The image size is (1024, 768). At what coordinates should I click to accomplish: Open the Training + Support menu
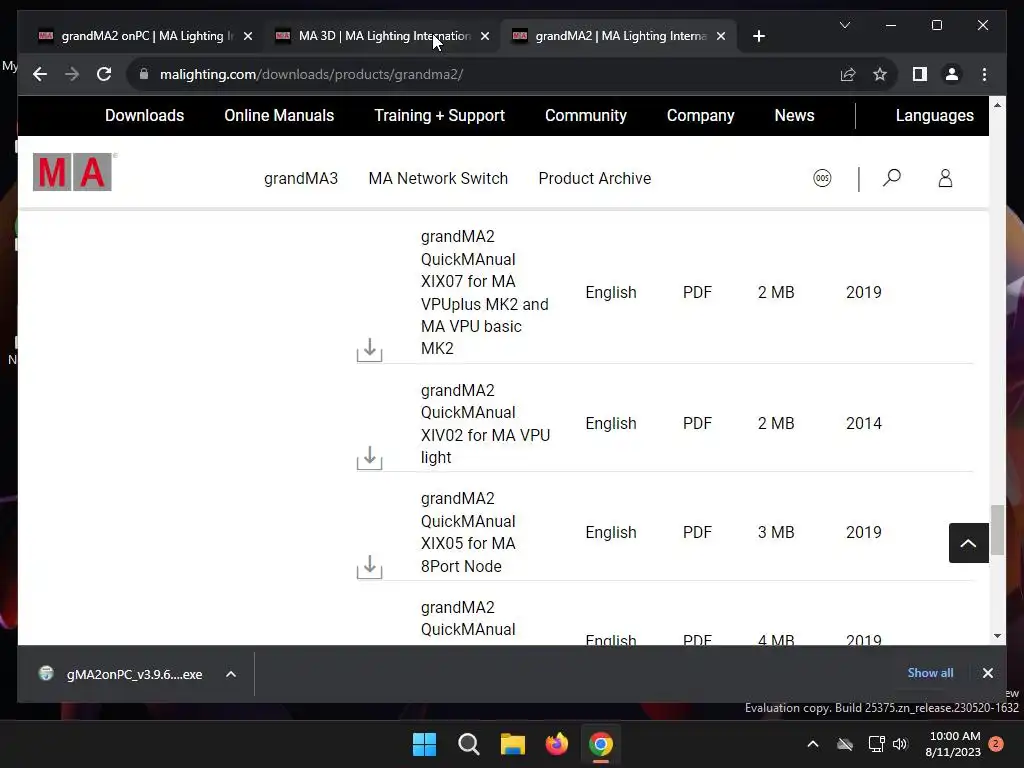point(440,116)
